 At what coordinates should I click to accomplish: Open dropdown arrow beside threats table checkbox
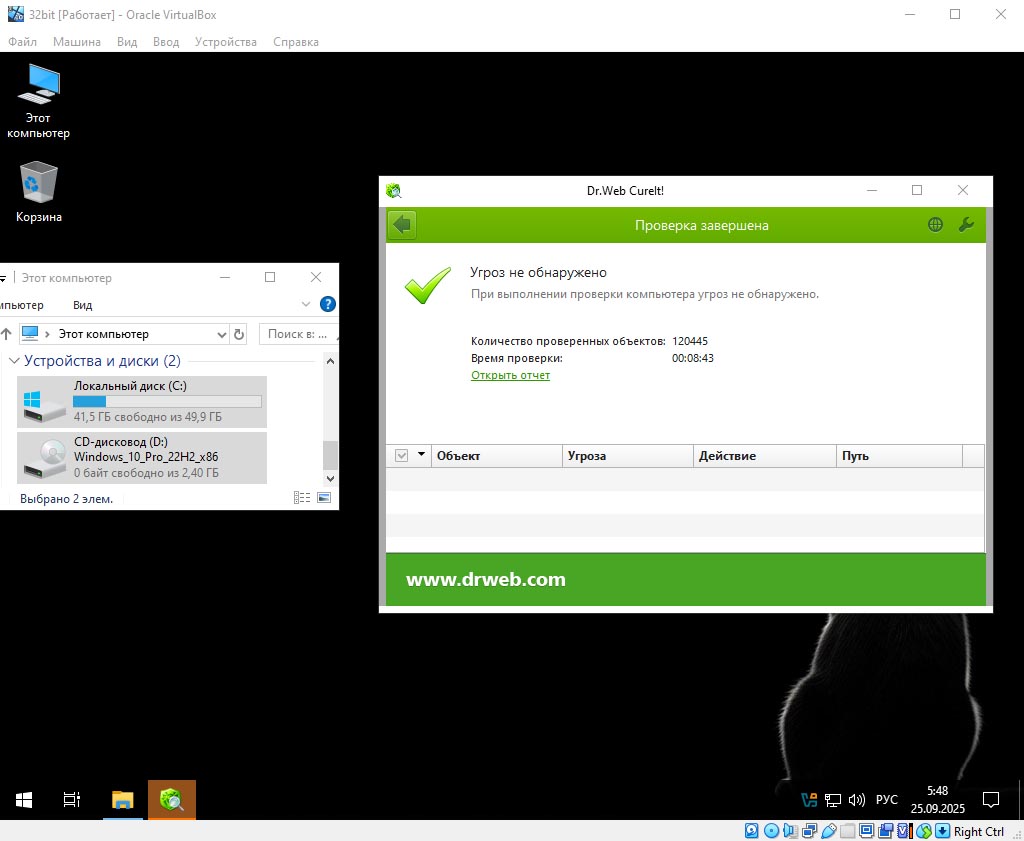click(x=421, y=455)
